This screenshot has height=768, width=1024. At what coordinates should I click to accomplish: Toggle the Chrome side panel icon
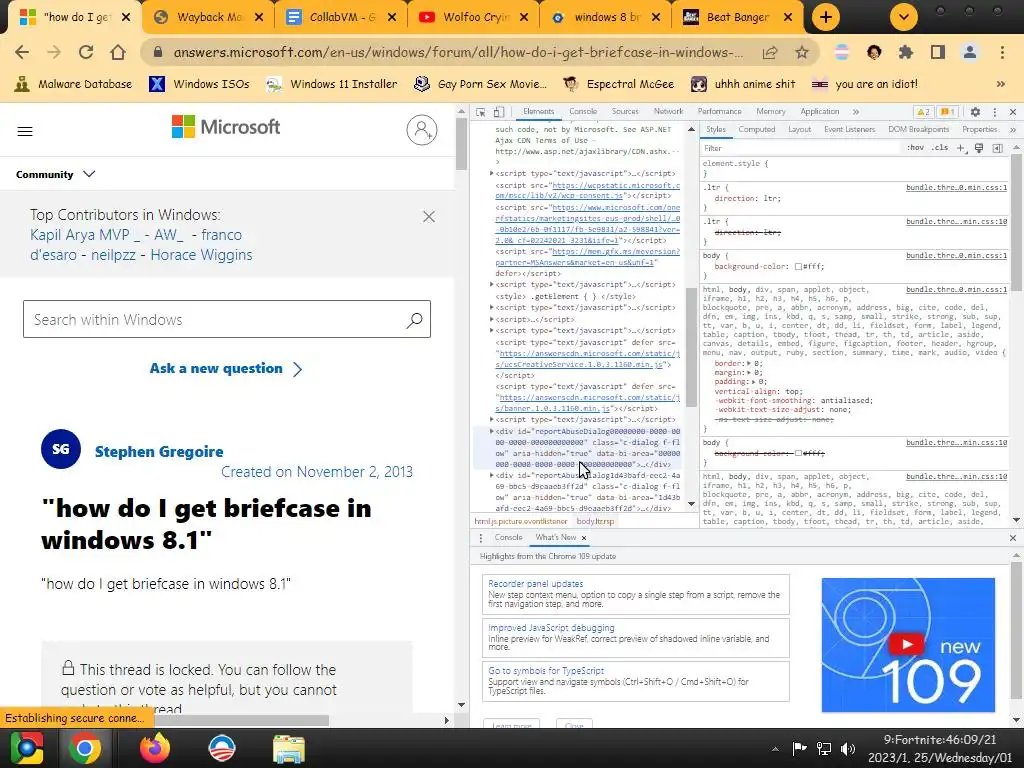point(938,52)
